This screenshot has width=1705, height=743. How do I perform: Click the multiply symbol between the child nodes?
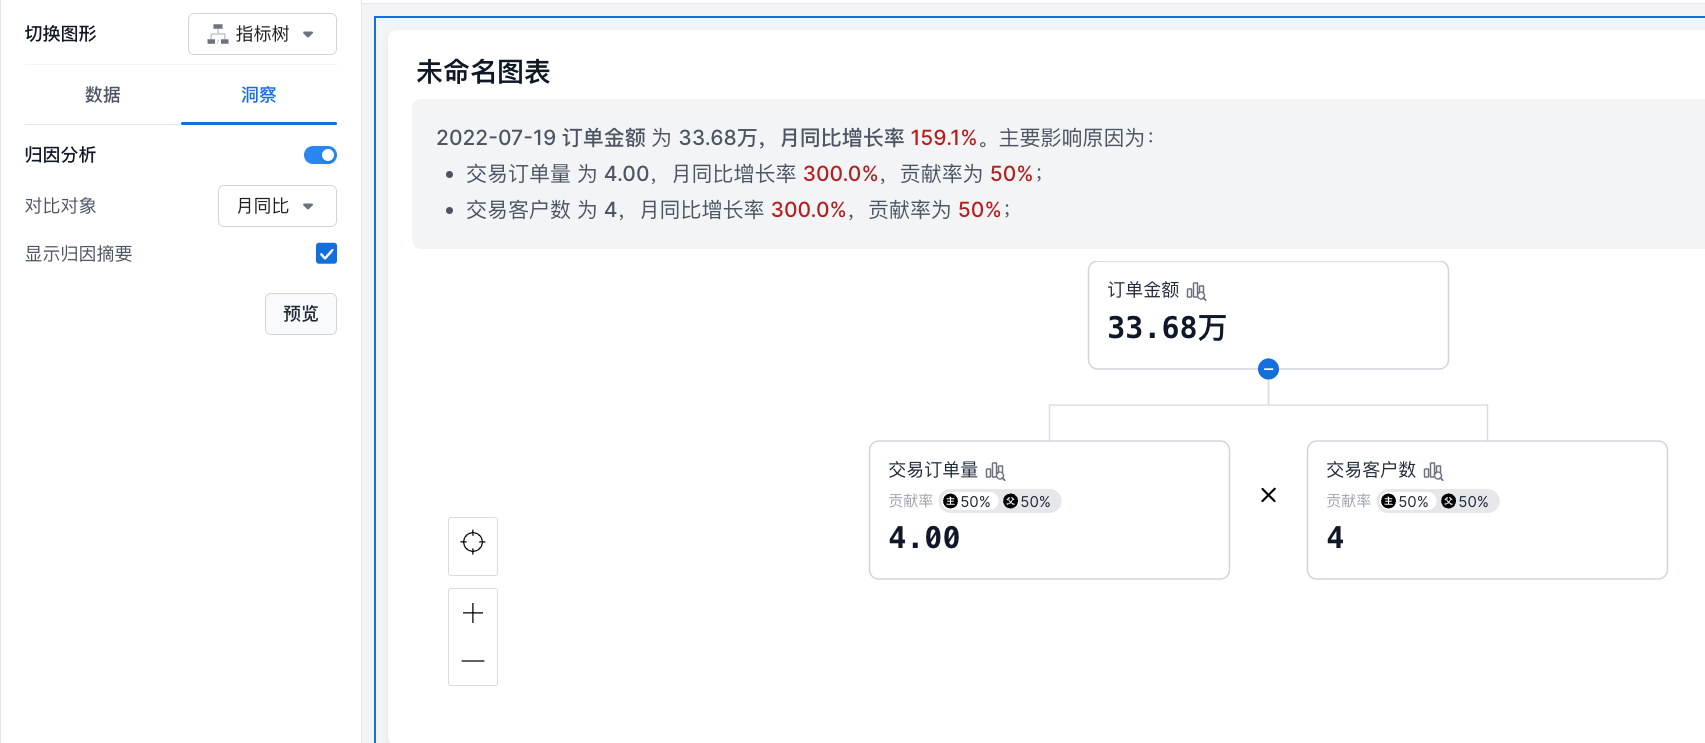[x=1268, y=495]
